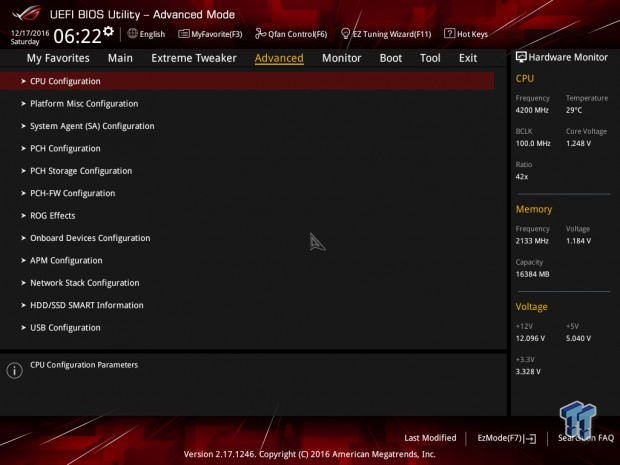Click +5V reading 5.040 V
Viewport: 620px width, 465px height.
point(578,338)
